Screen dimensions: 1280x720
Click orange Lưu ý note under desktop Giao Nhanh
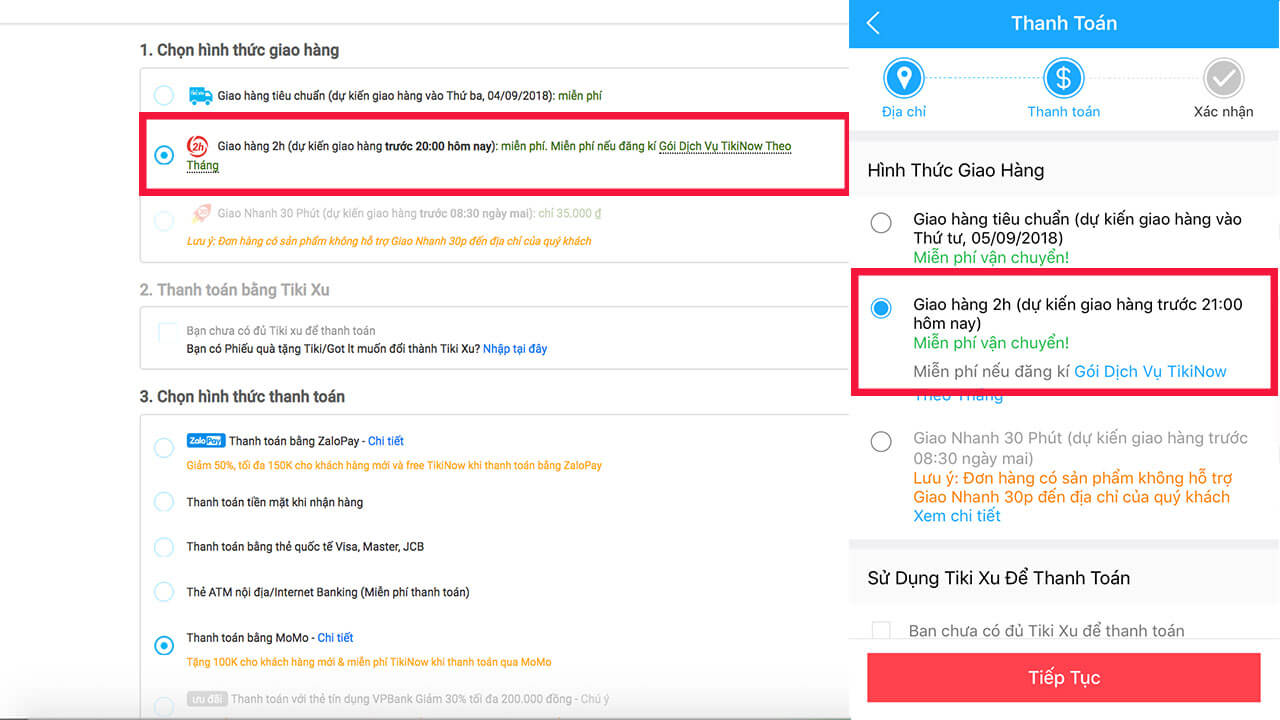[x=389, y=241]
